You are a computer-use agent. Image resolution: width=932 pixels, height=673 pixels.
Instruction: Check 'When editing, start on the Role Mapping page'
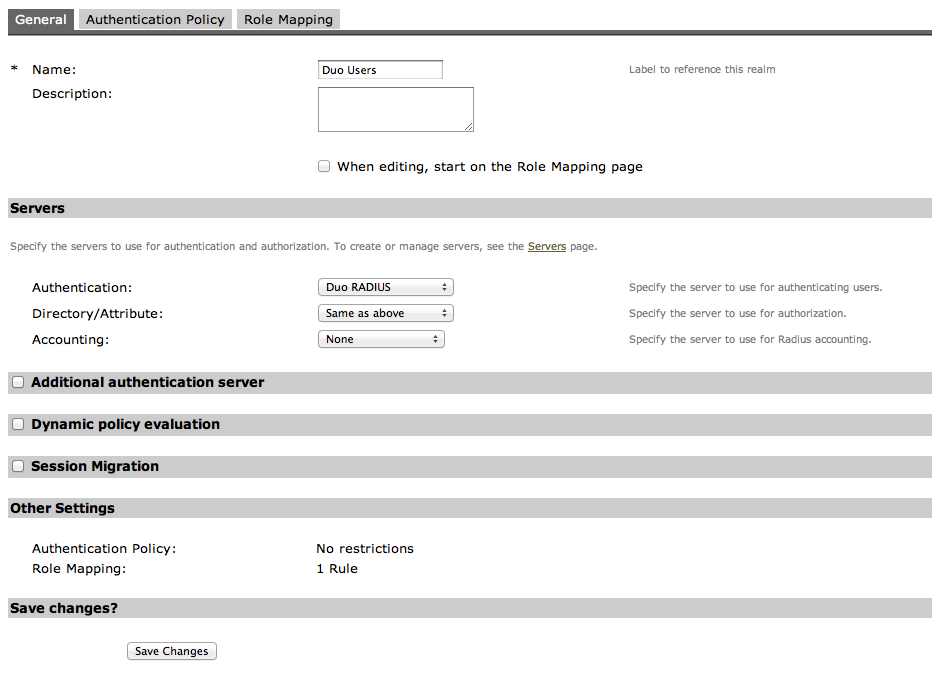point(324,166)
